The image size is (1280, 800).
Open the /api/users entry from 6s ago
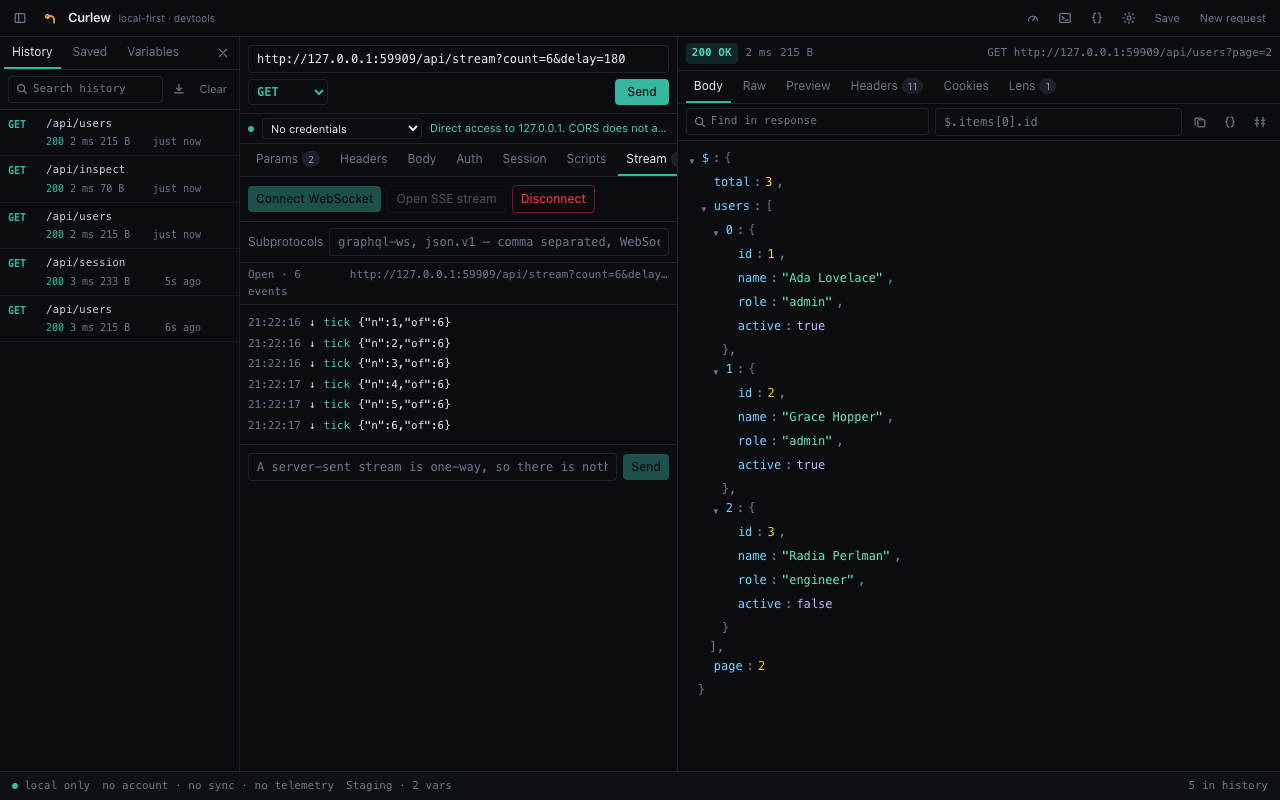click(120, 318)
